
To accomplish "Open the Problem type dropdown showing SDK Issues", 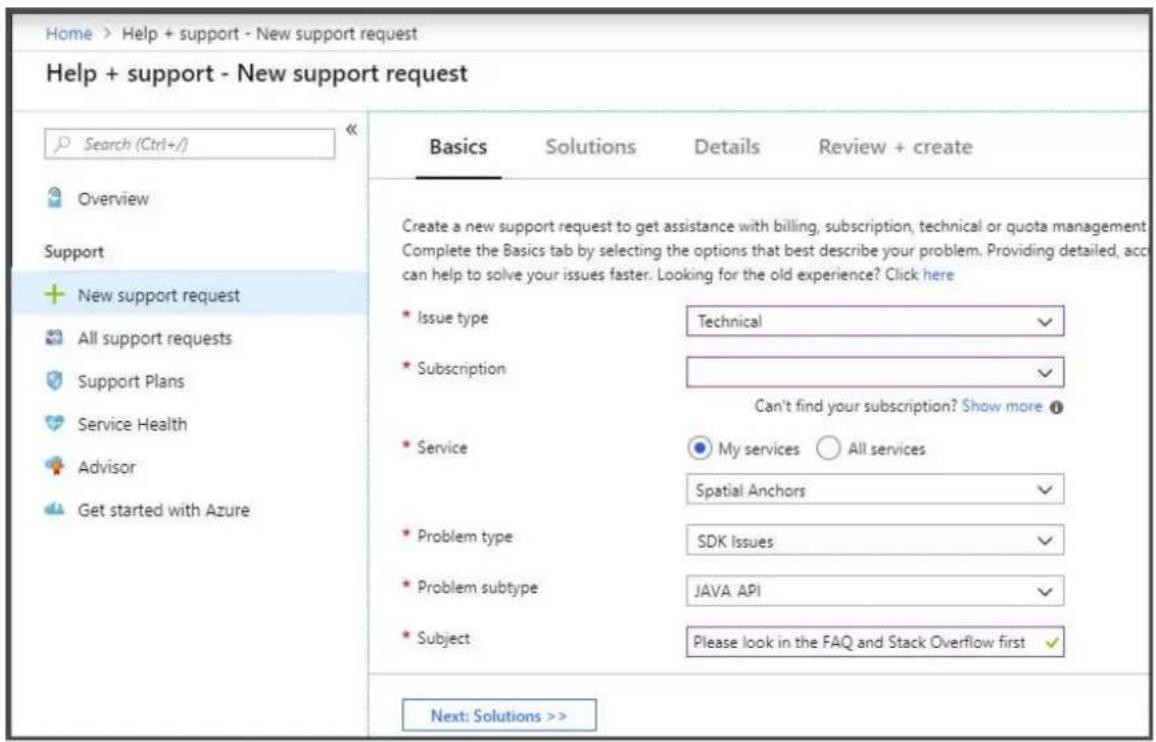I will point(874,541).
